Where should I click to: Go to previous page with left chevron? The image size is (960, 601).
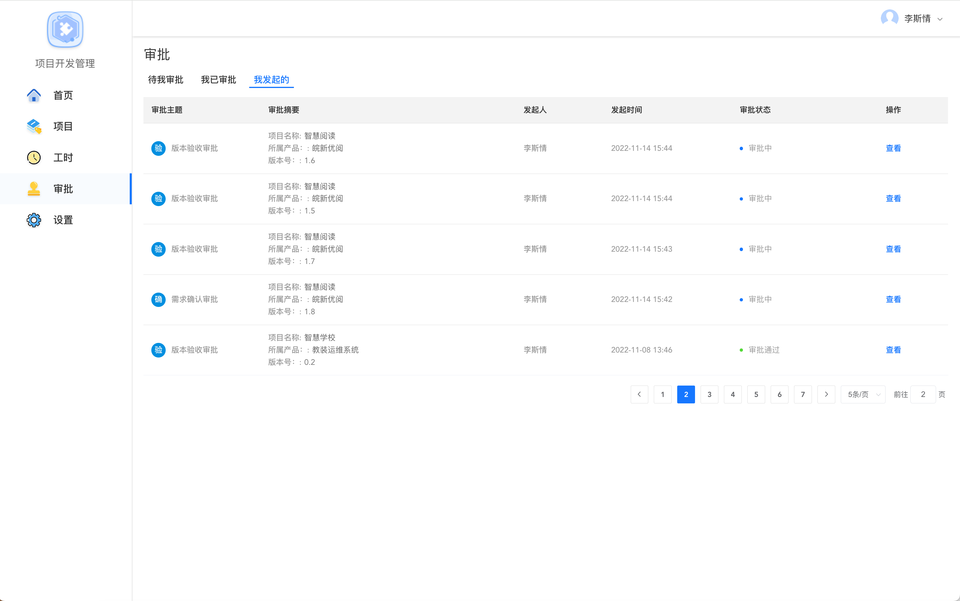(639, 395)
